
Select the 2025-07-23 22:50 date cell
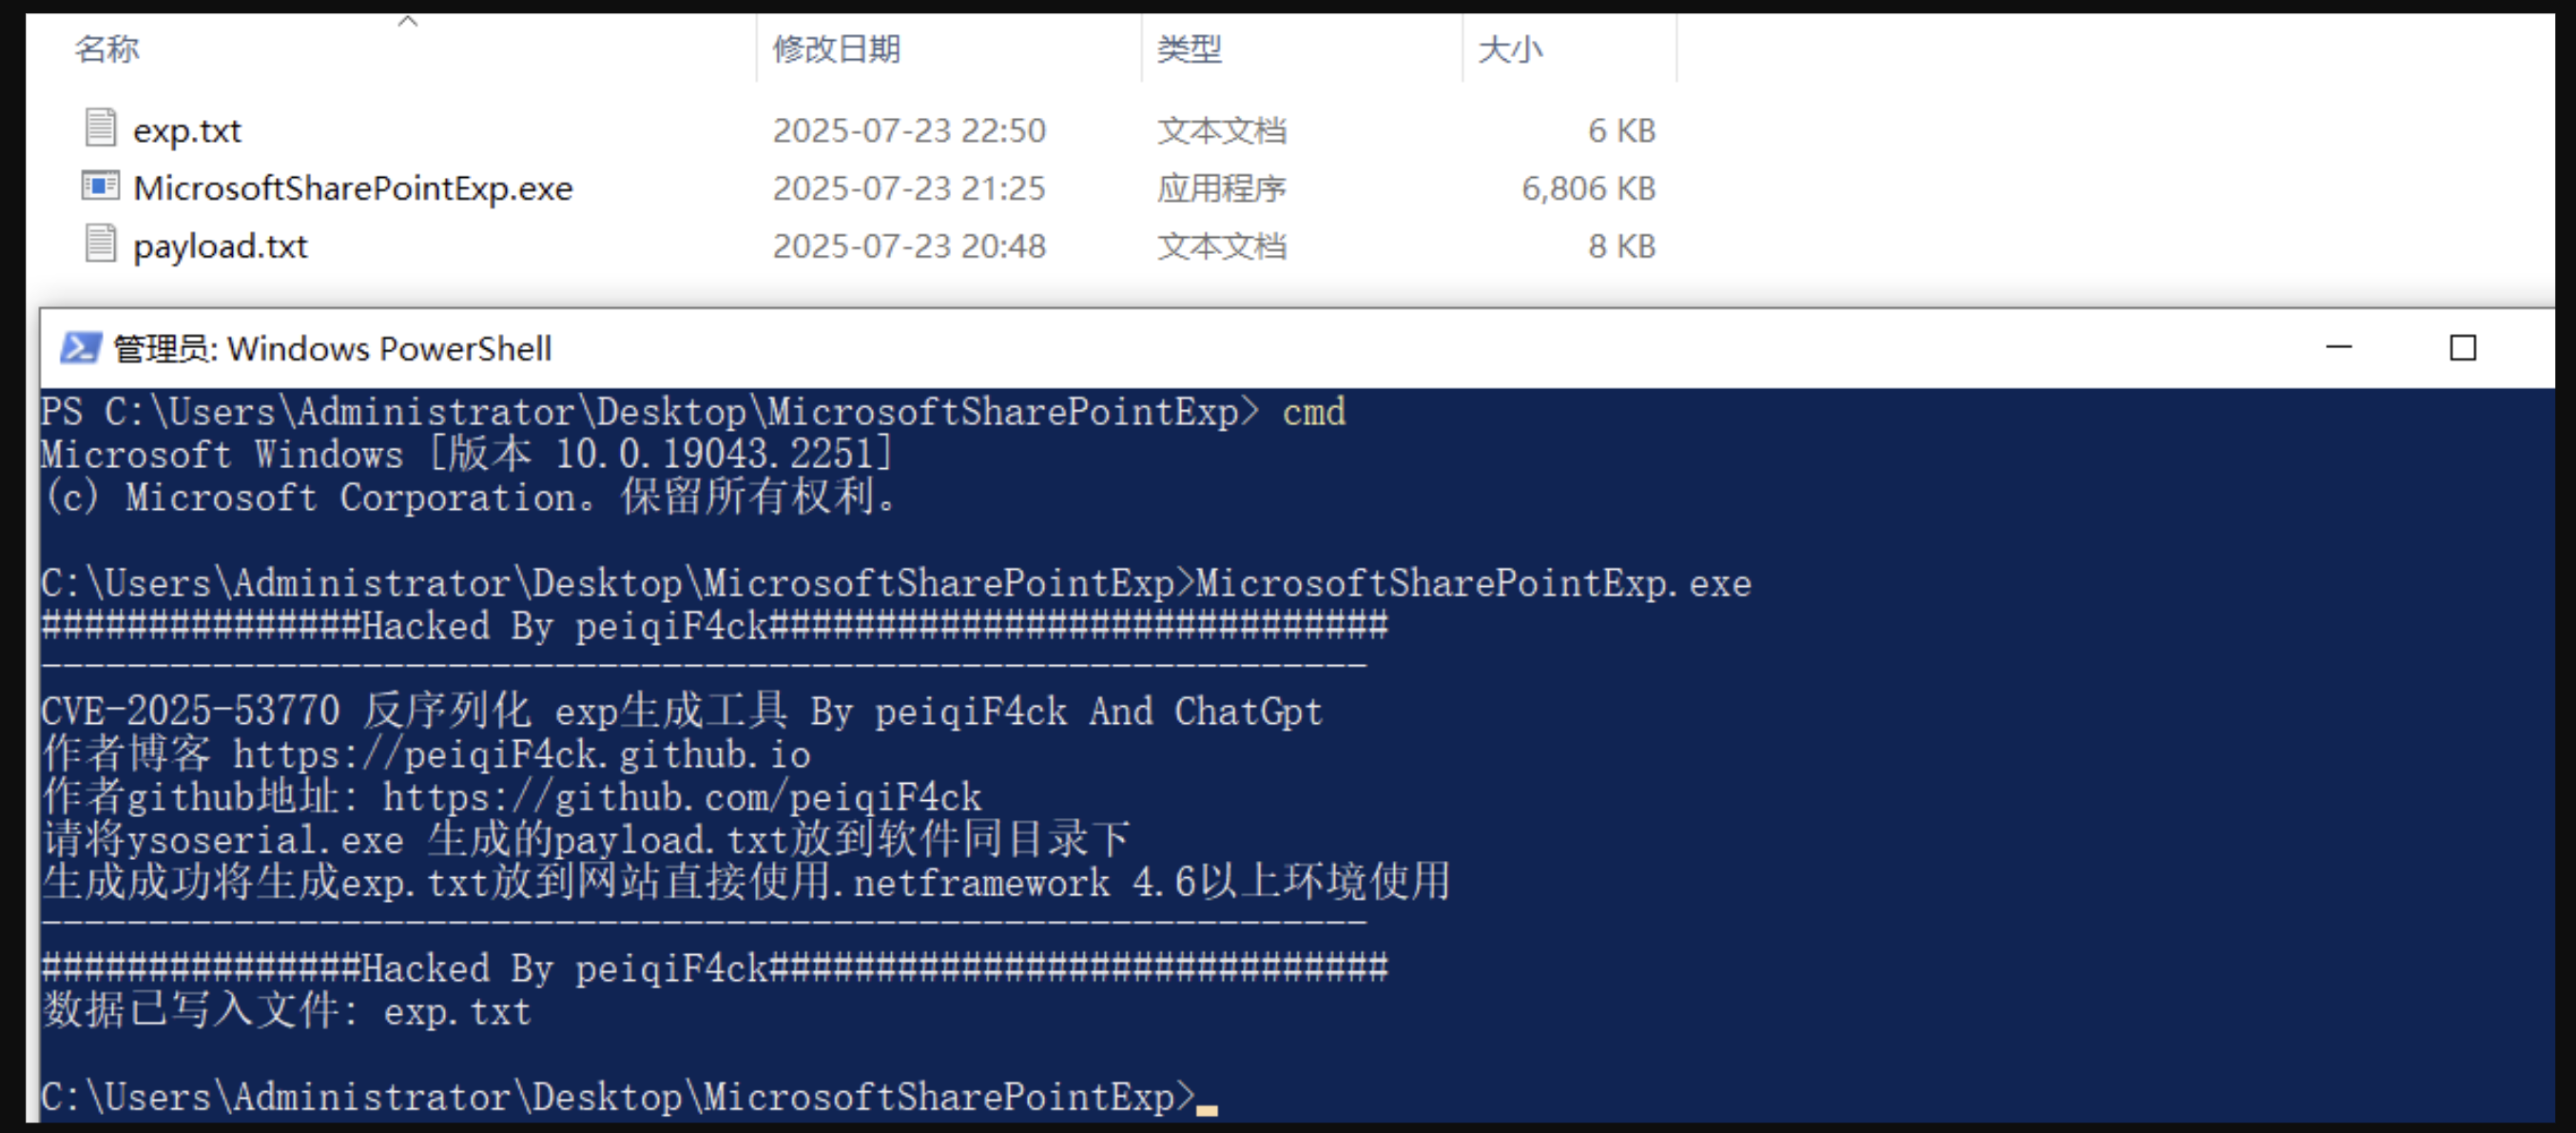[x=909, y=131]
